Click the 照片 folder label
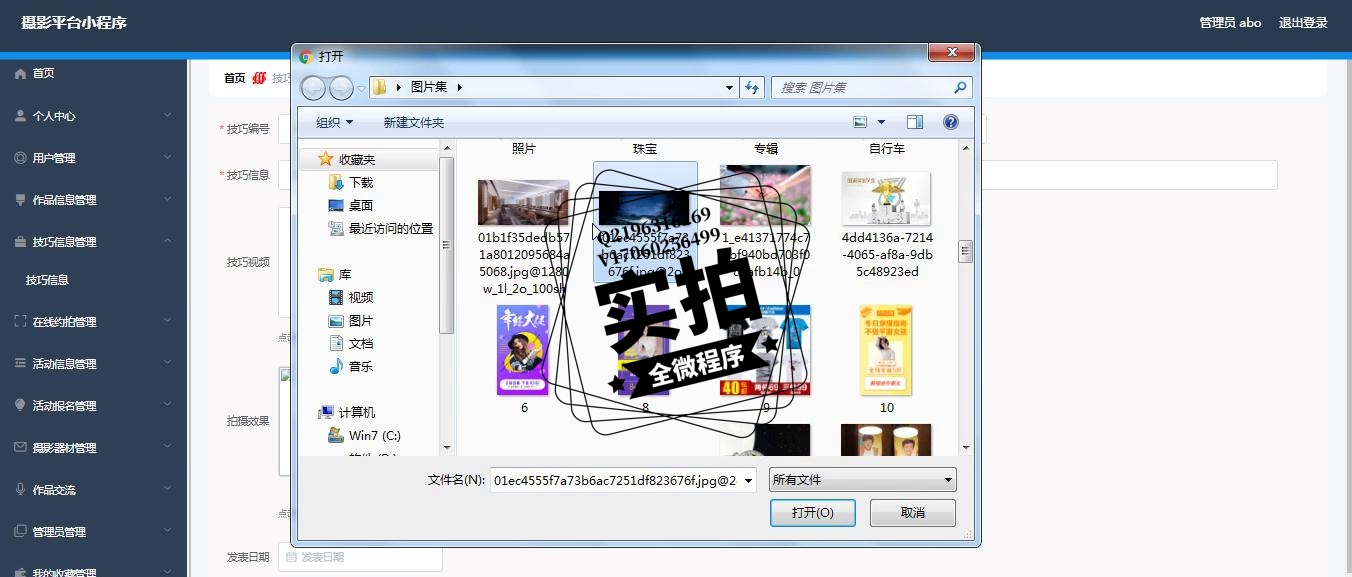Screen dimensions: 1352x577 [x=524, y=149]
